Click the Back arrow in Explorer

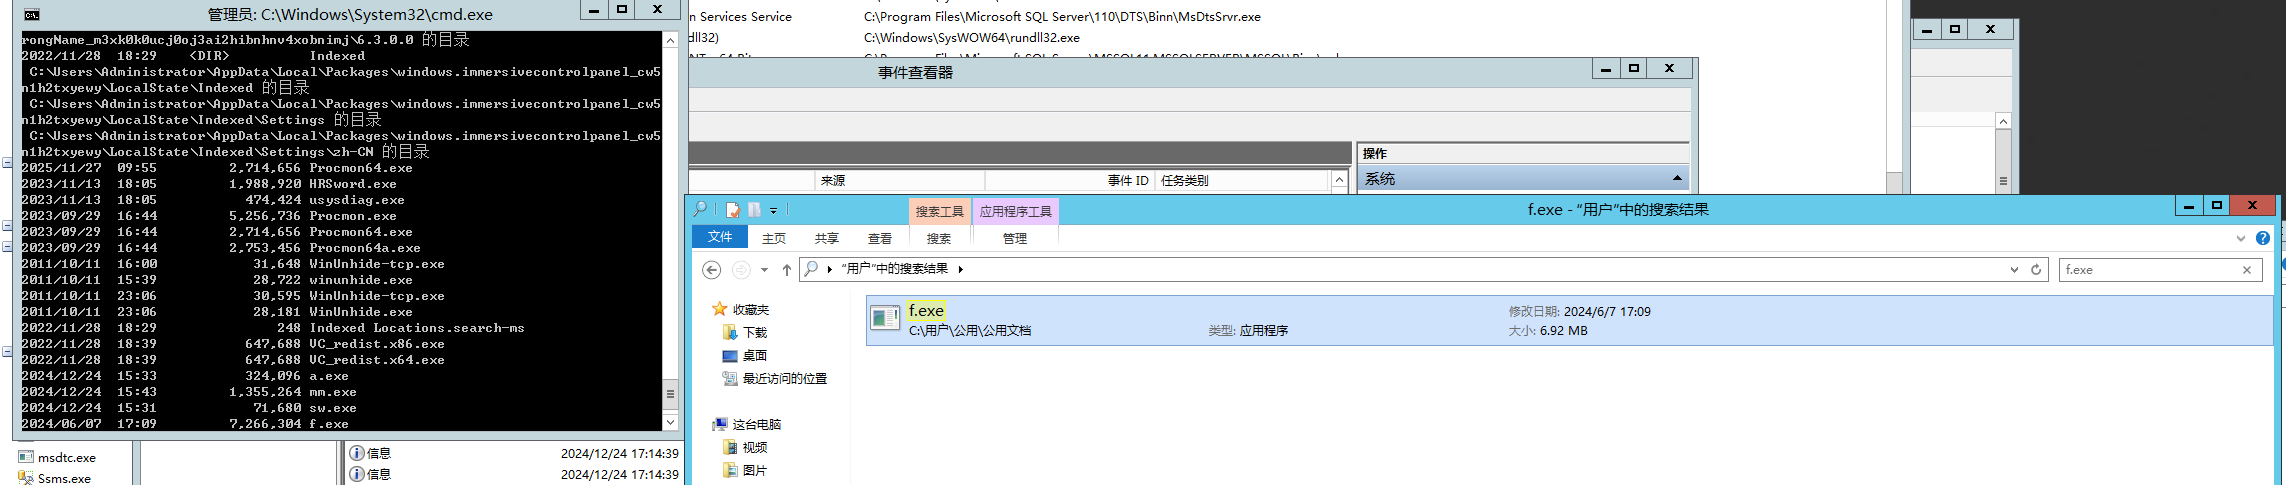[x=711, y=270]
